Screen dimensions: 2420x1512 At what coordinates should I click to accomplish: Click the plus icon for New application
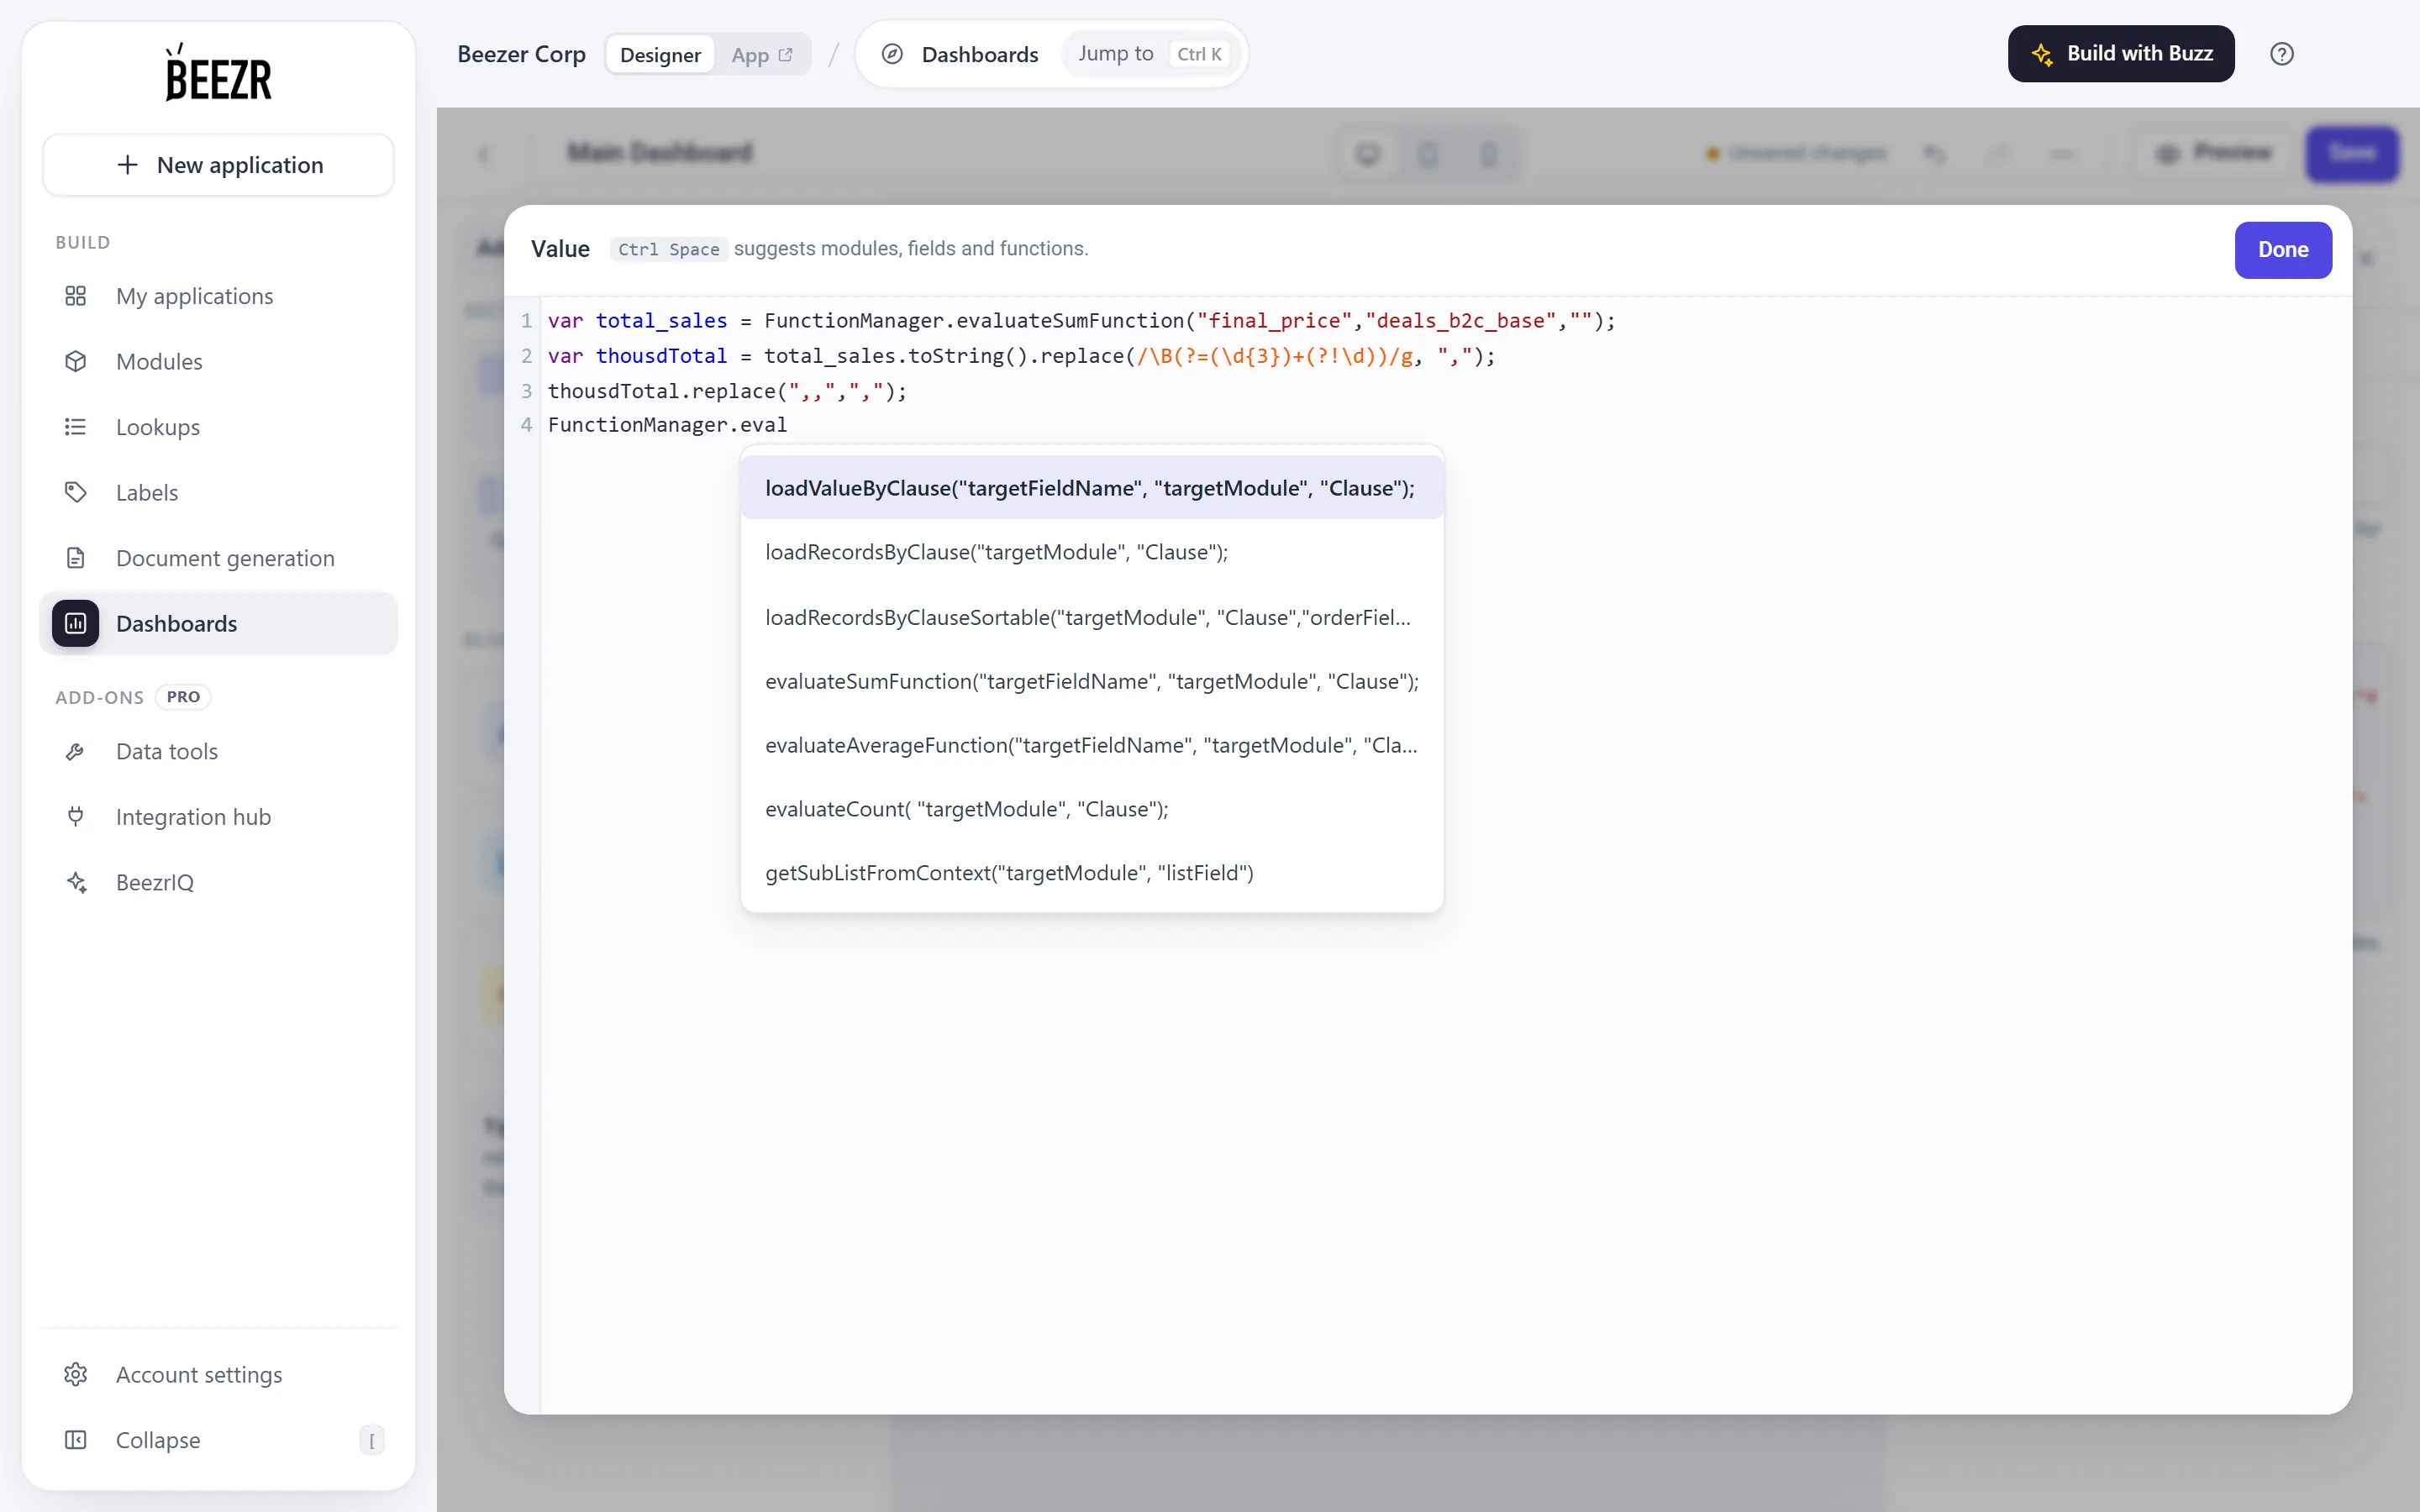point(127,165)
